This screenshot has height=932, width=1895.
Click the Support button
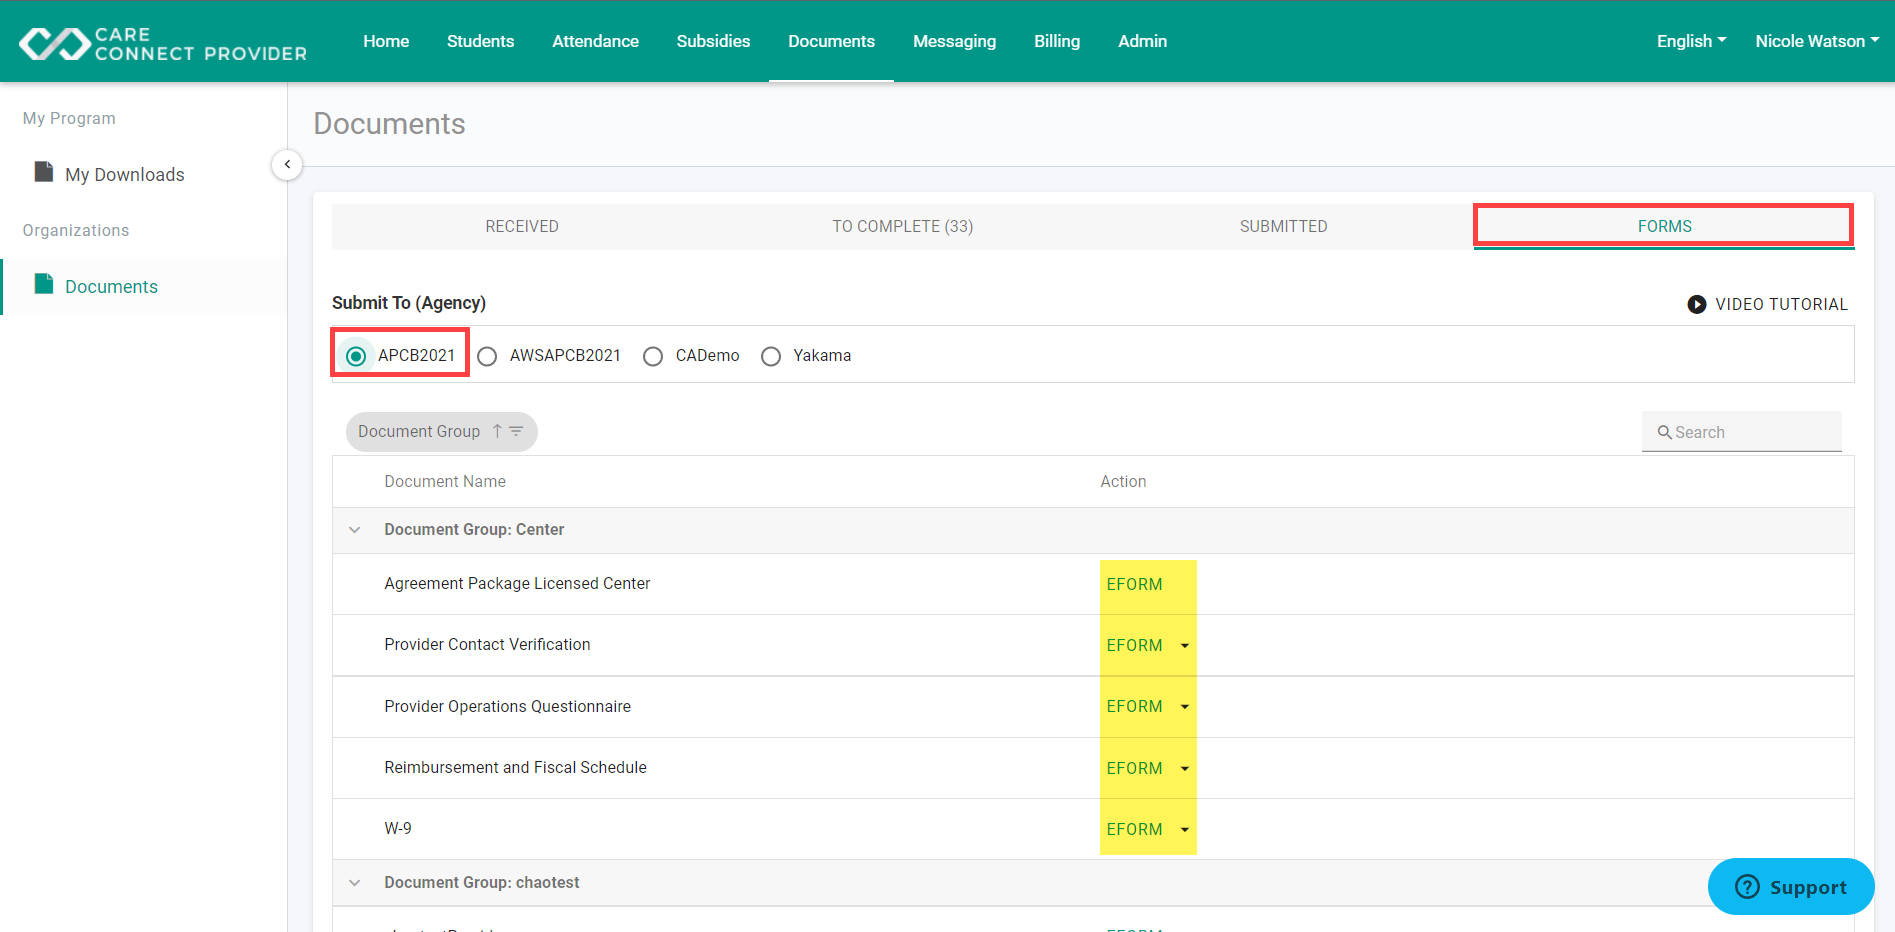(1791, 887)
